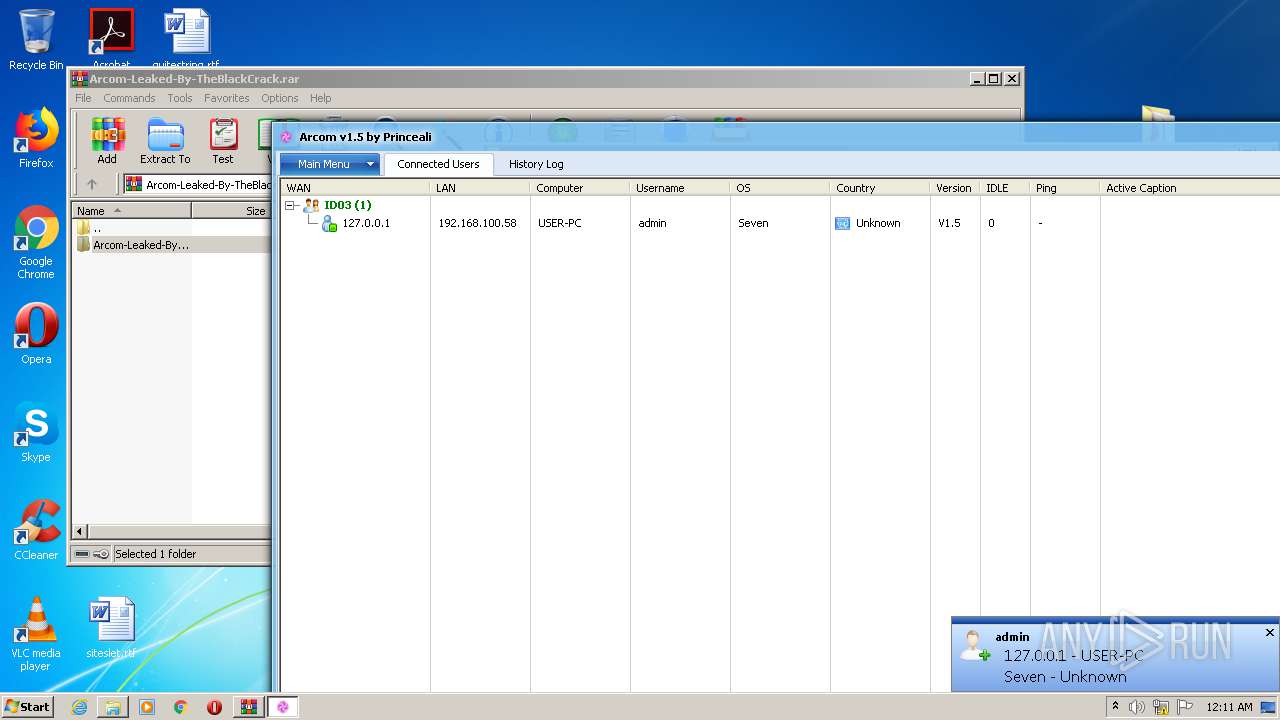Viewport: 1280px width, 720px height.
Task: Sort by the WAN column header
Action: click(355, 188)
